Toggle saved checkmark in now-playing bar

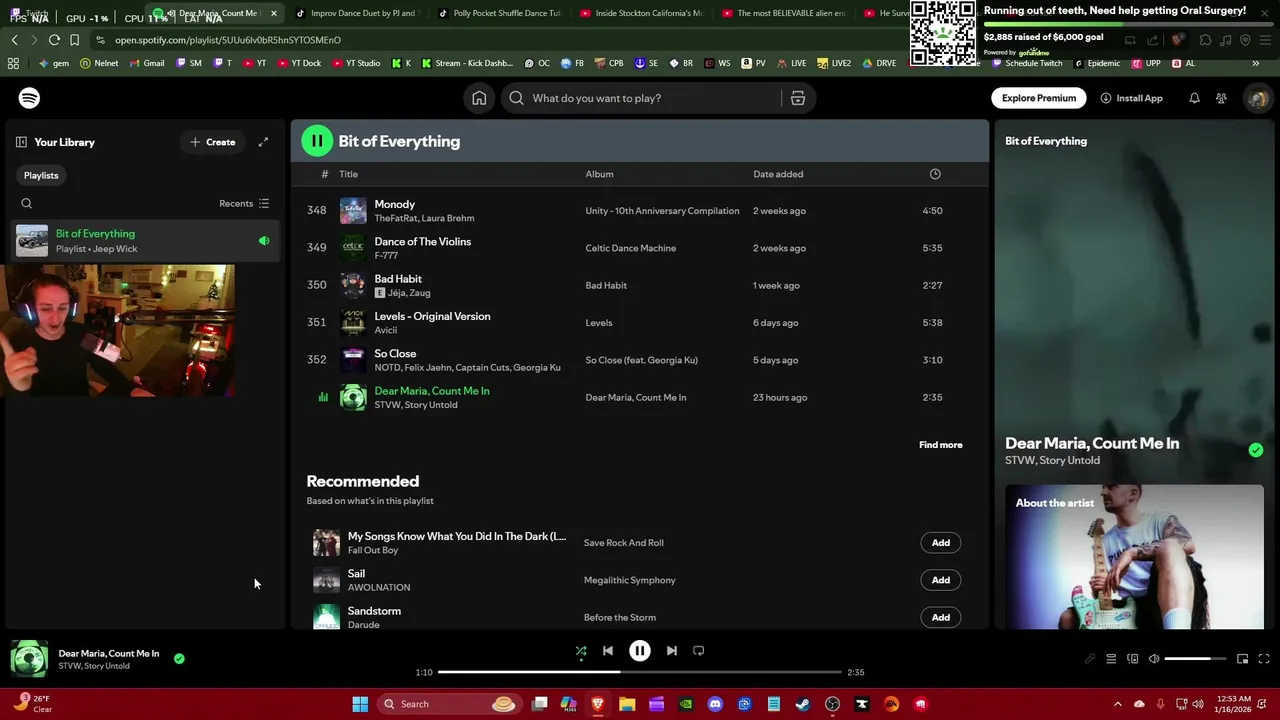click(x=179, y=659)
